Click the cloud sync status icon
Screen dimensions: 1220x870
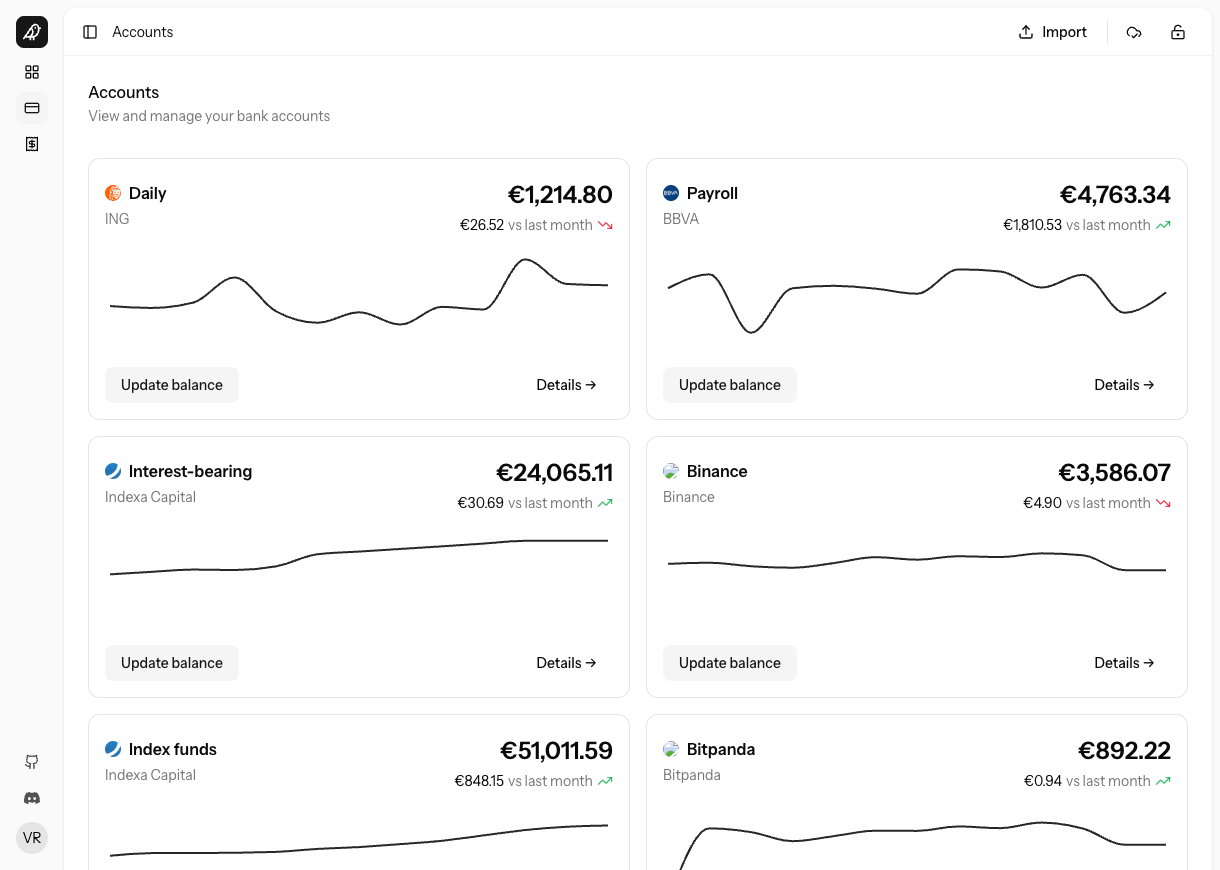tap(1134, 32)
